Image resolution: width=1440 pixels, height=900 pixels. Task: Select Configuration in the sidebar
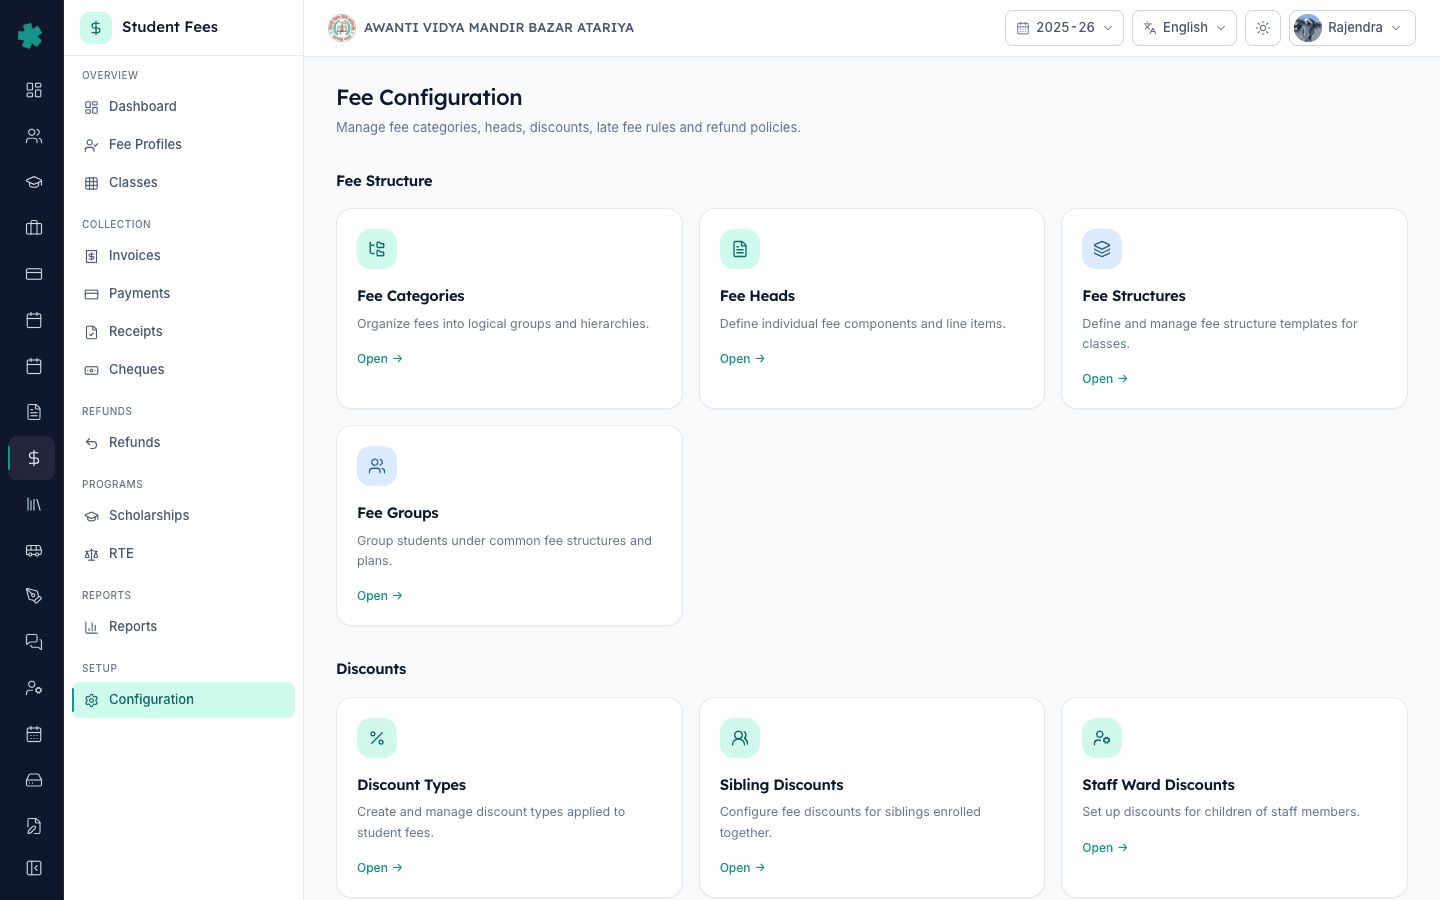click(183, 700)
